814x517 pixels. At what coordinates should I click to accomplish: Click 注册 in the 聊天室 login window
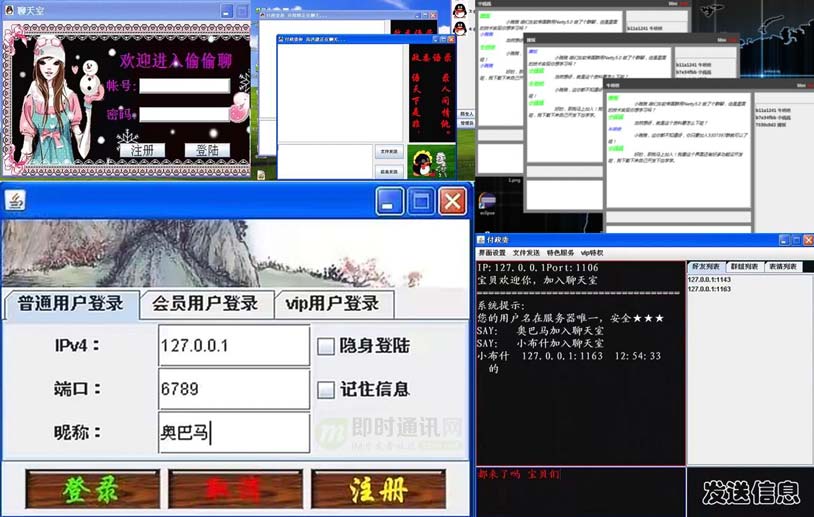pyautogui.click(x=142, y=151)
